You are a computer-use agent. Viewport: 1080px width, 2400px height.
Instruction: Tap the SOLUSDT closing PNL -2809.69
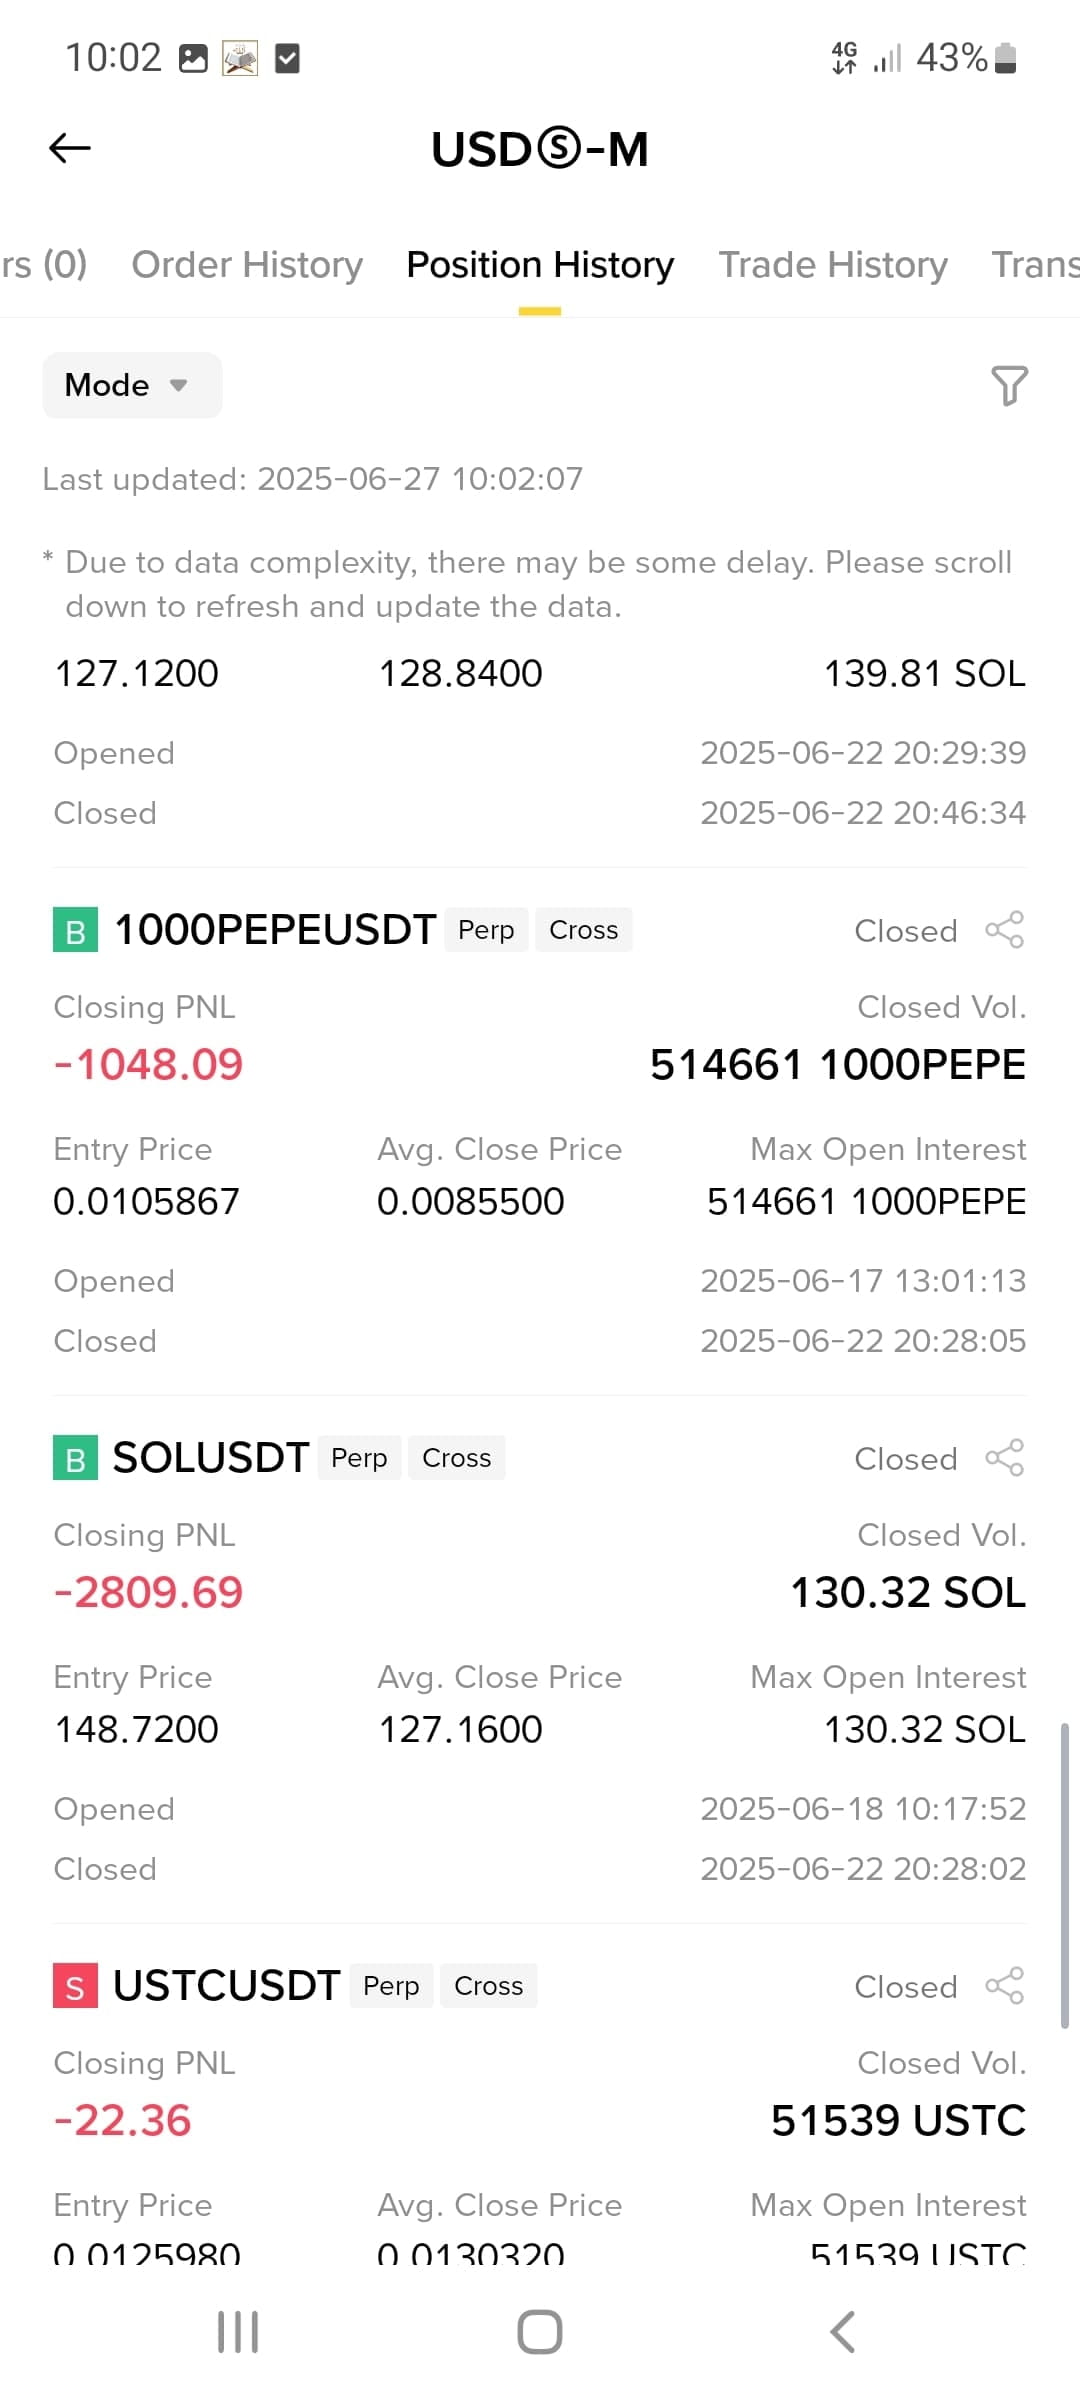point(148,1592)
